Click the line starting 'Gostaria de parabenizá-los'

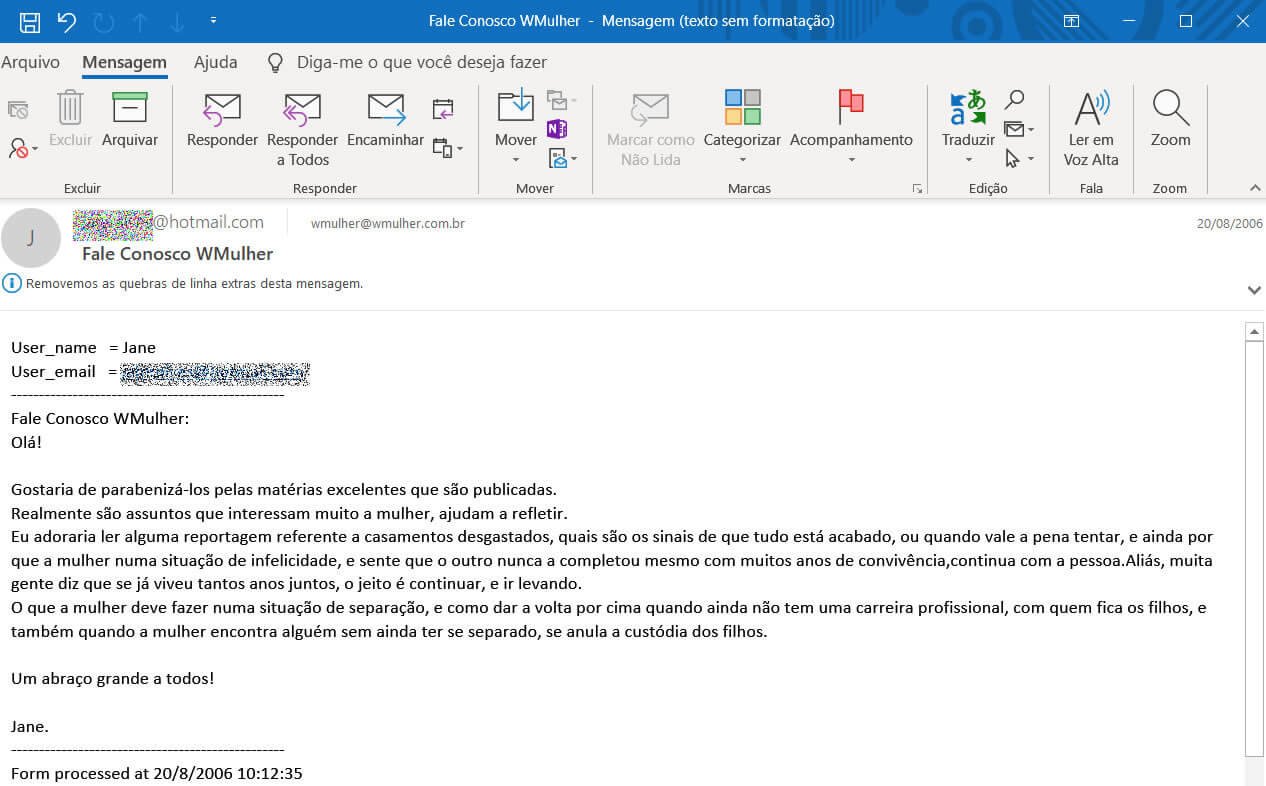(283, 490)
